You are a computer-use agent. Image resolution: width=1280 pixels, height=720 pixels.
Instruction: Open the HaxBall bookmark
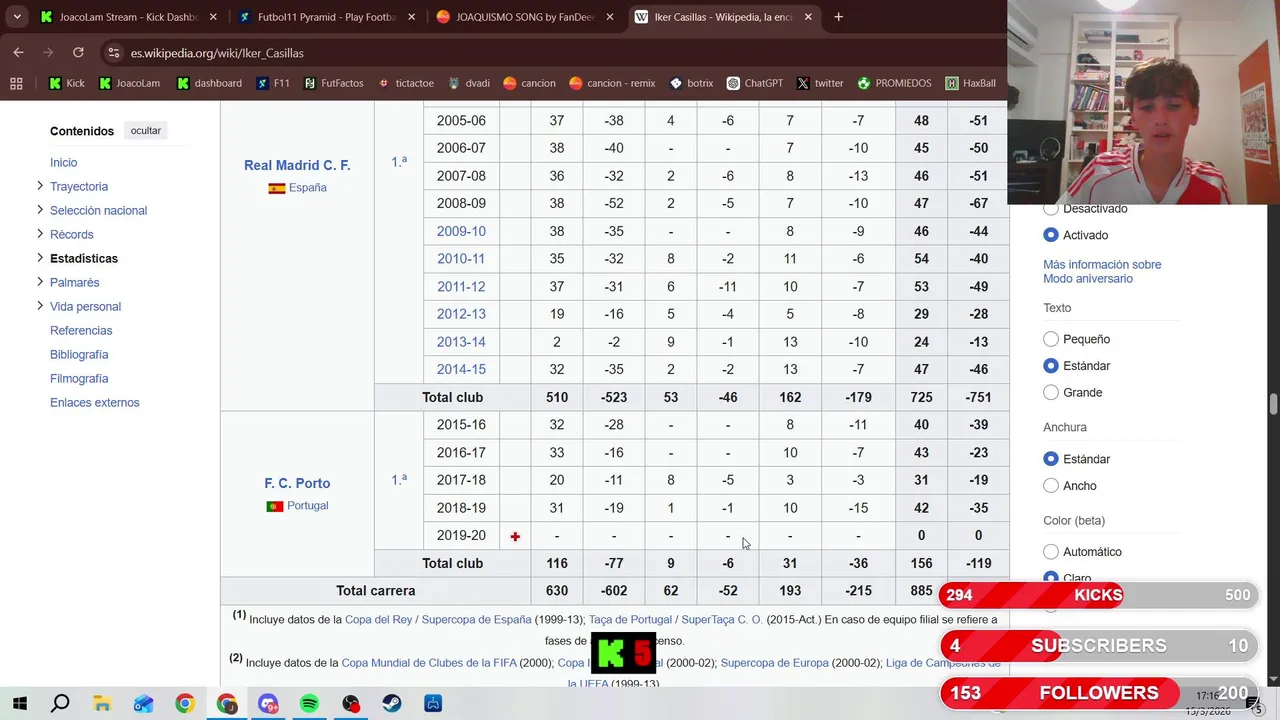pyautogui.click(x=970, y=83)
